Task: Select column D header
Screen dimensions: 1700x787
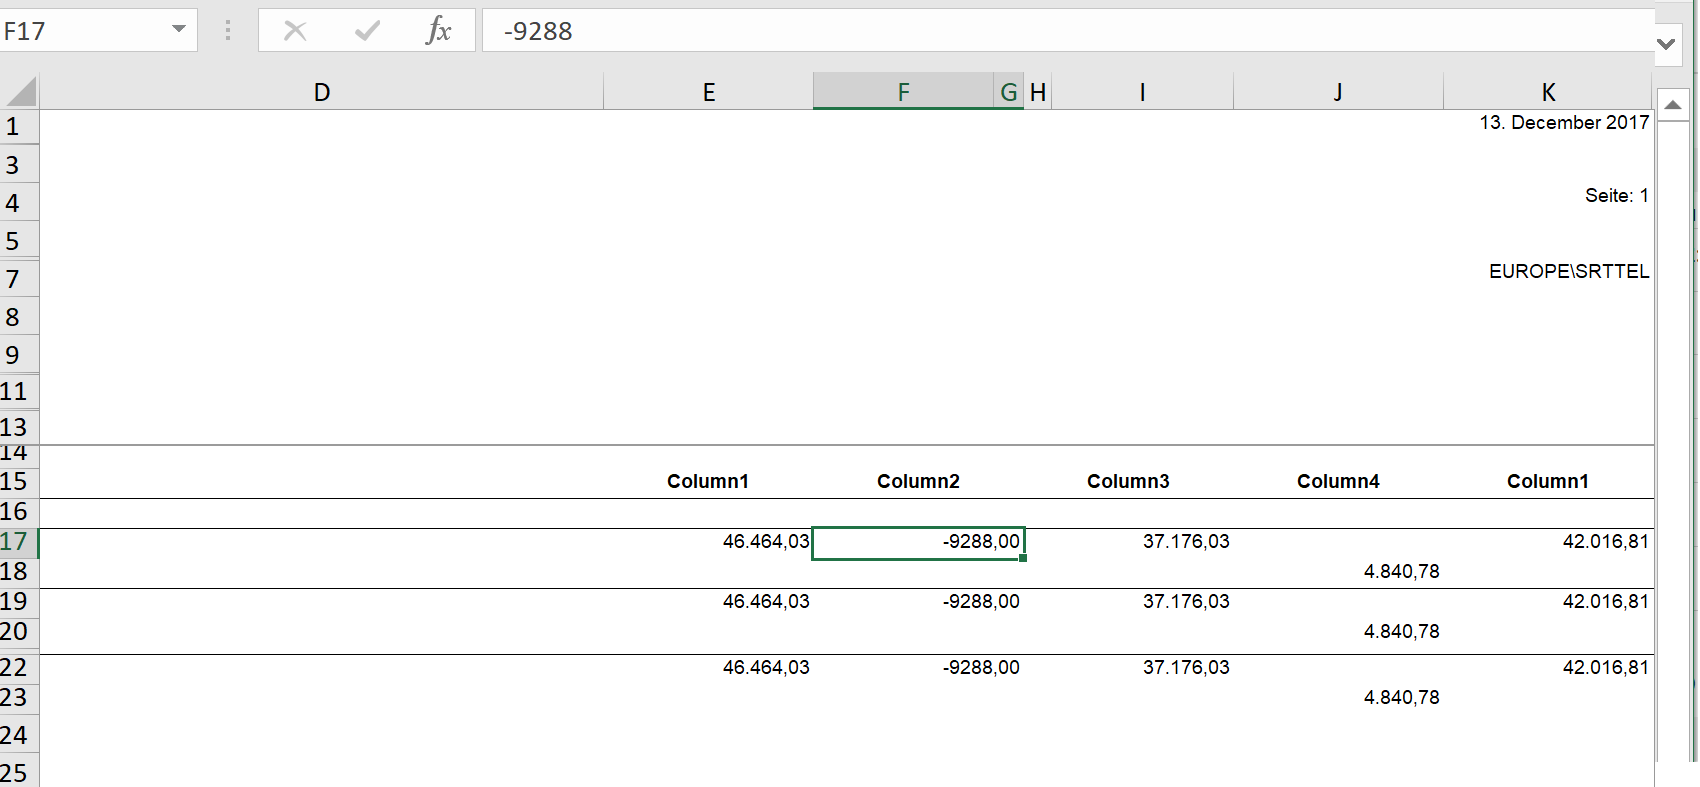Action: pos(321,93)
